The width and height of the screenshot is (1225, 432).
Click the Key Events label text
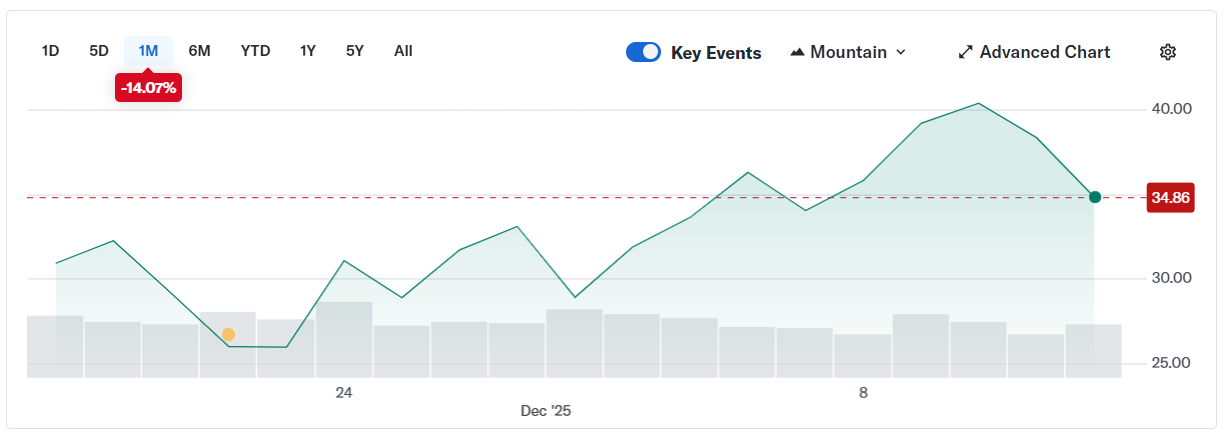(x=716, y=53)
